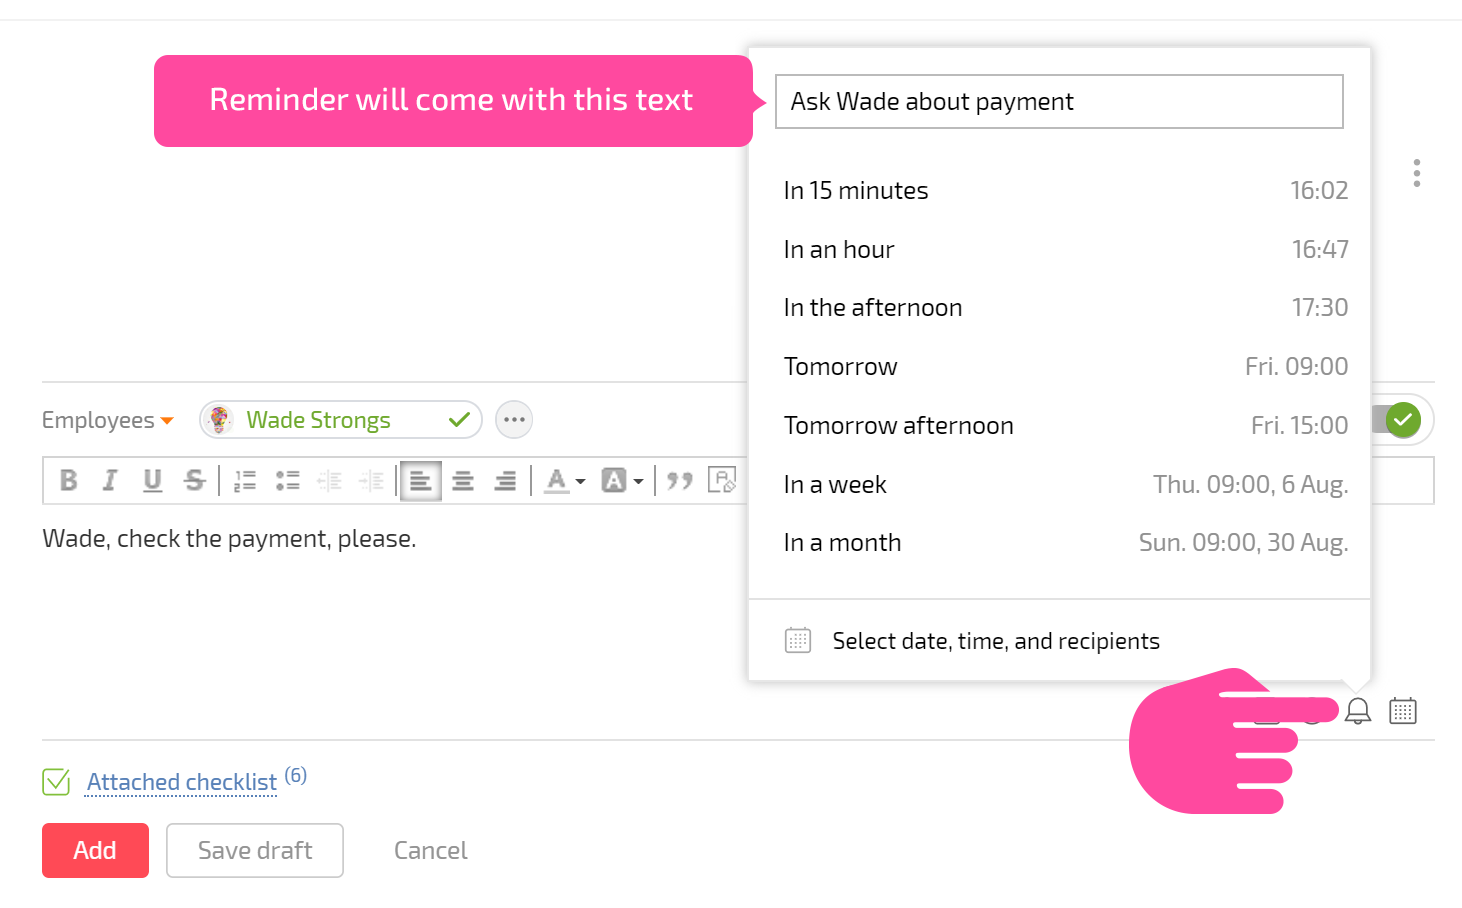This screenshot has width=1462, height=908.
Task: Toggle Wade Strongs selection checkmark
Action: point(459,420)
